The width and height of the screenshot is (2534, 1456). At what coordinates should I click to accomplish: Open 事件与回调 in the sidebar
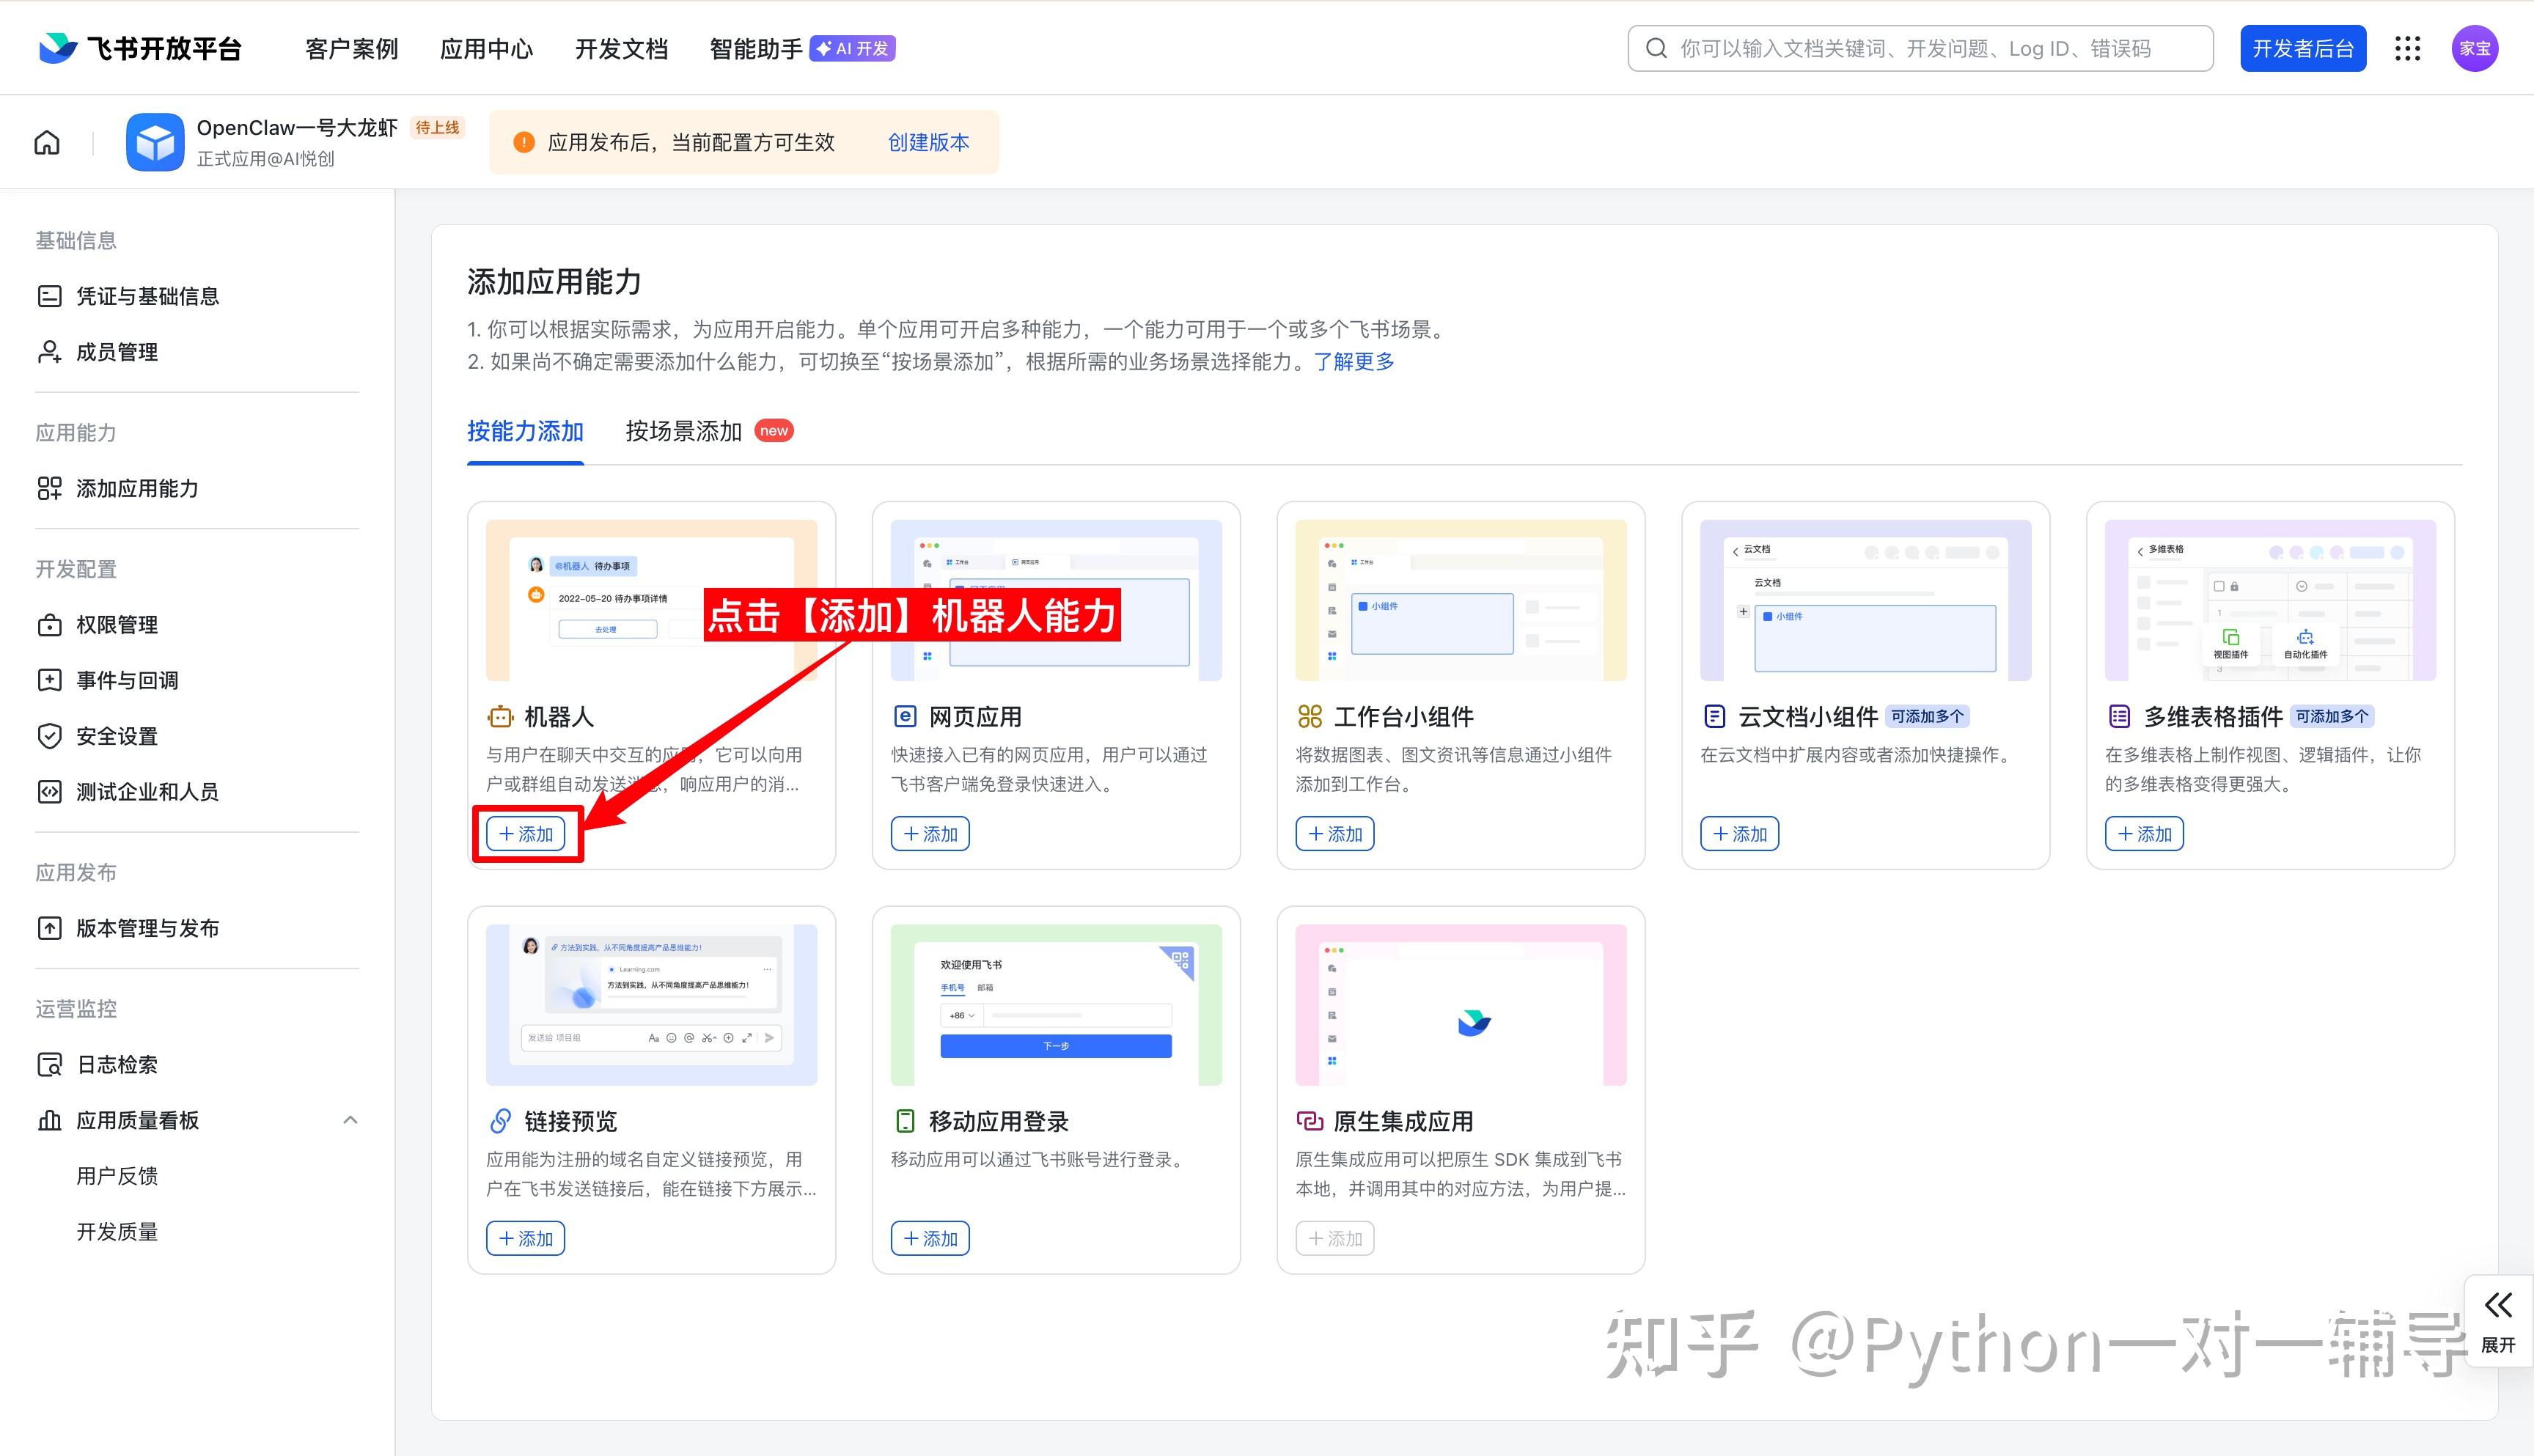click(x=127, y=680)
